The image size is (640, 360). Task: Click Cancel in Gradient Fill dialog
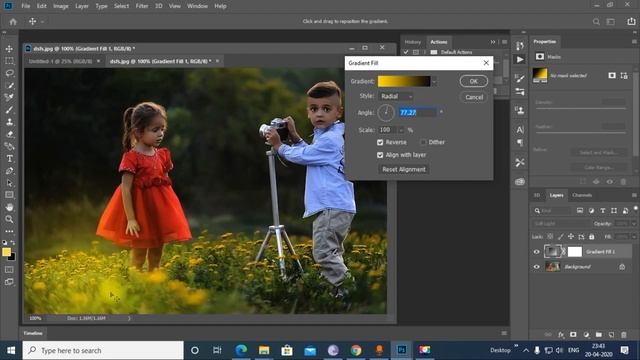coord(473,97)
